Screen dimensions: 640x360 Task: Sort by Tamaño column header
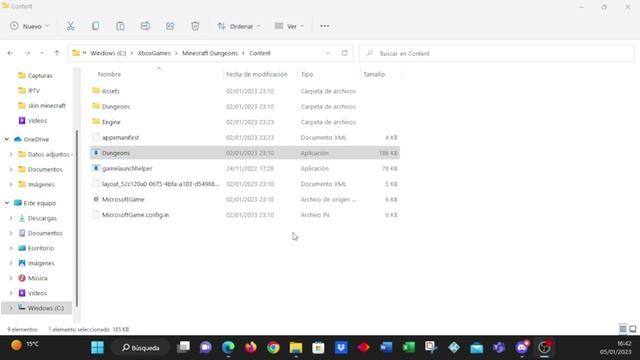point(374,74)
